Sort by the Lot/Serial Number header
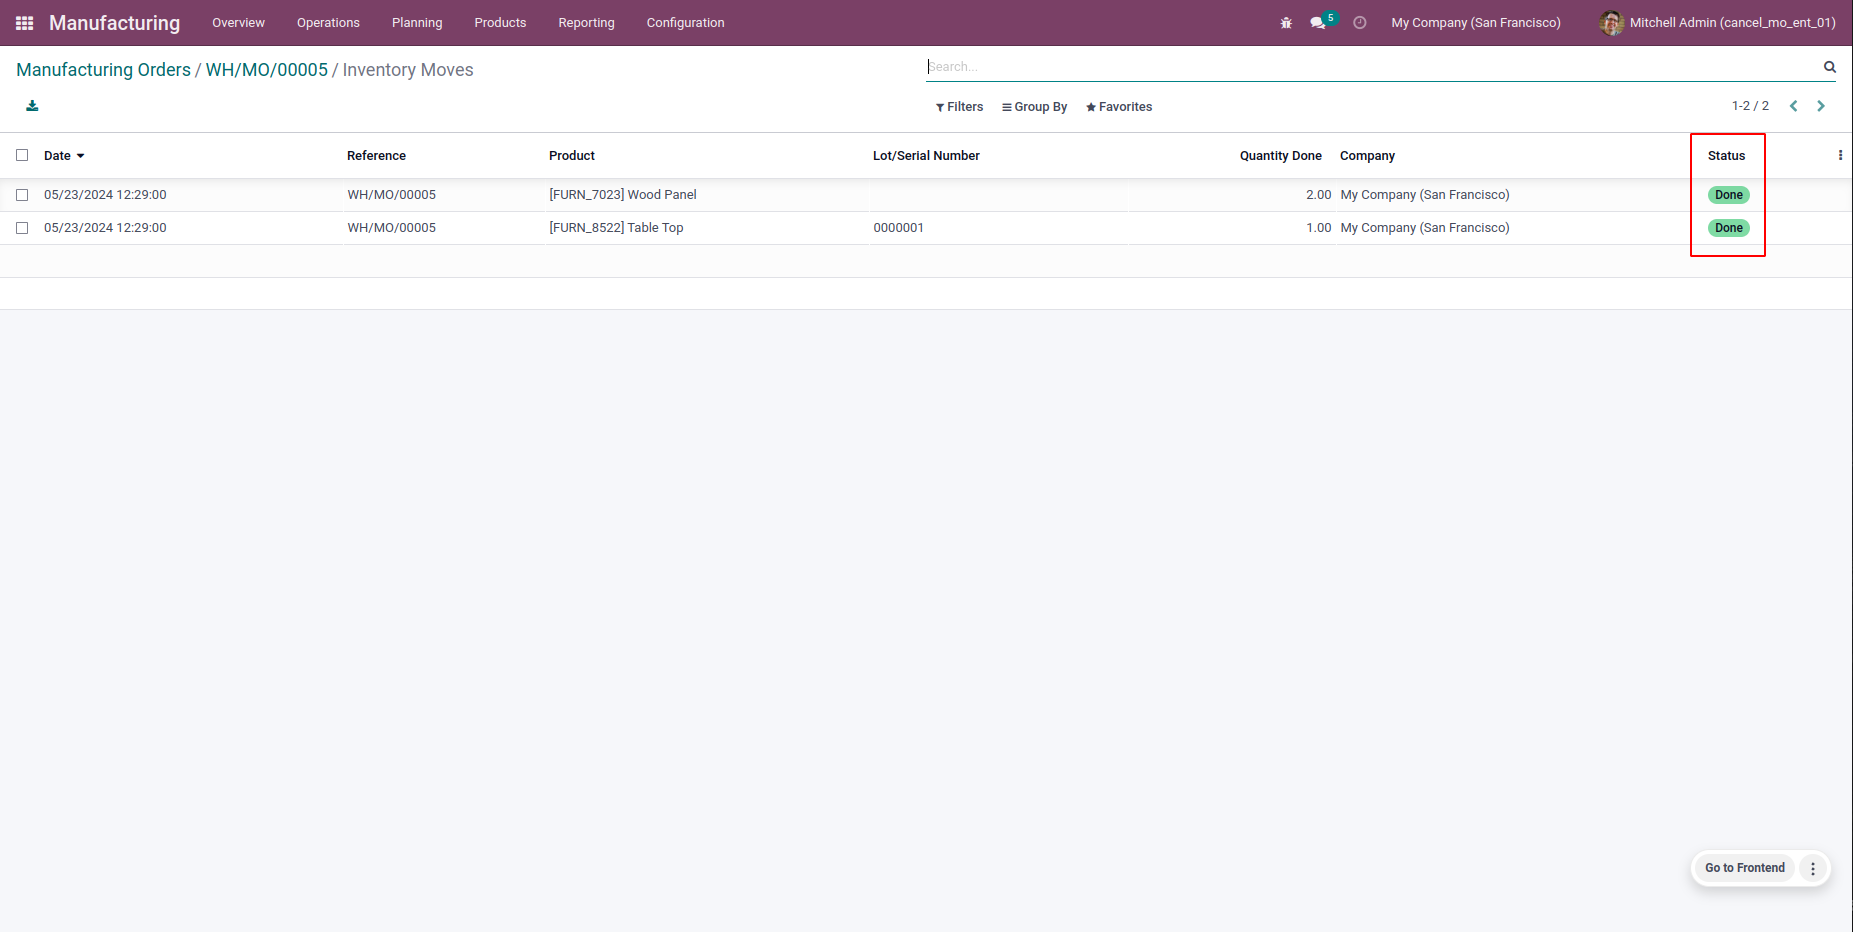Screen dimensions: 1853x932 pos(926,156)
